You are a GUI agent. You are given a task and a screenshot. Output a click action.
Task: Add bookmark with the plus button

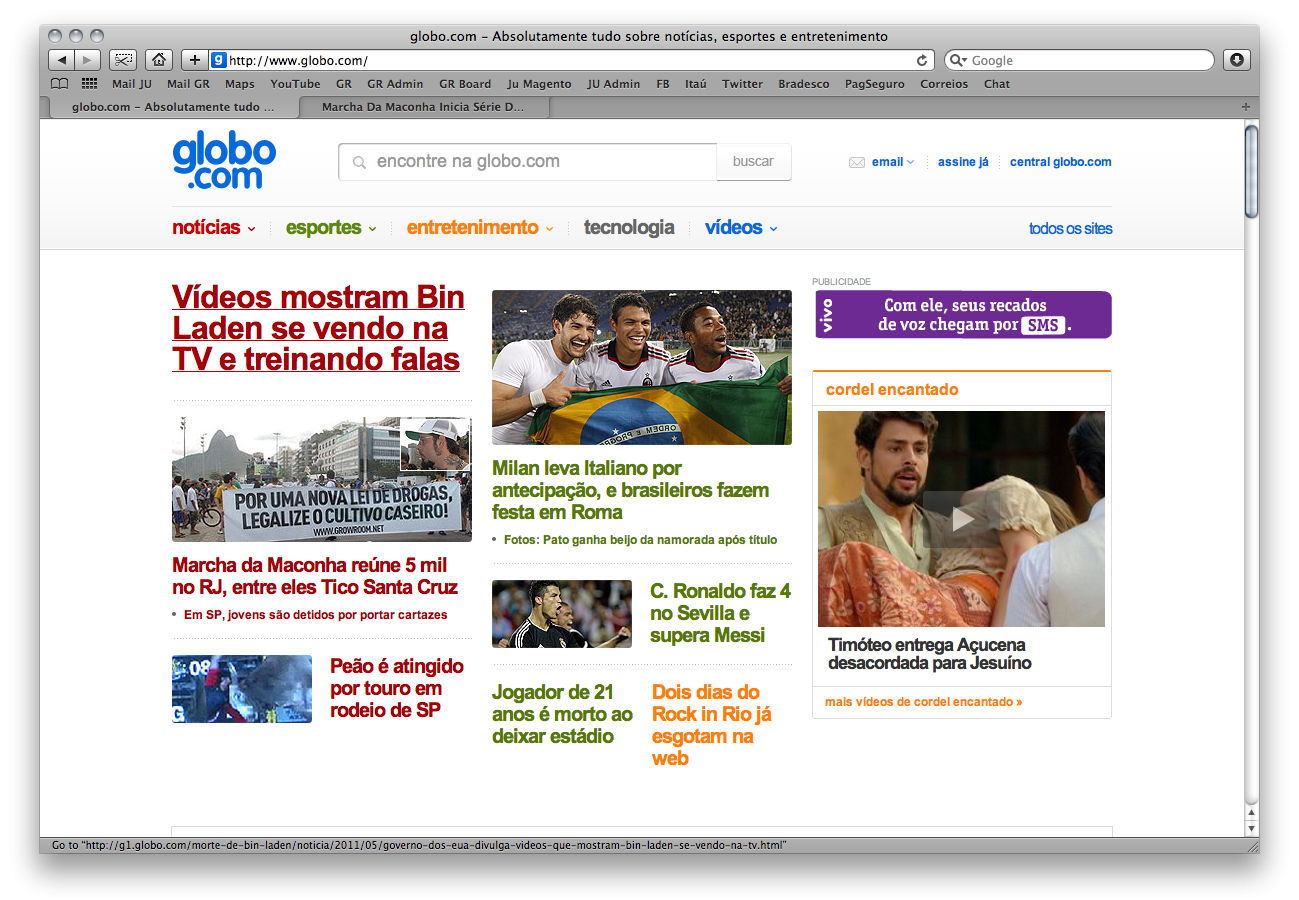[194, 60]
